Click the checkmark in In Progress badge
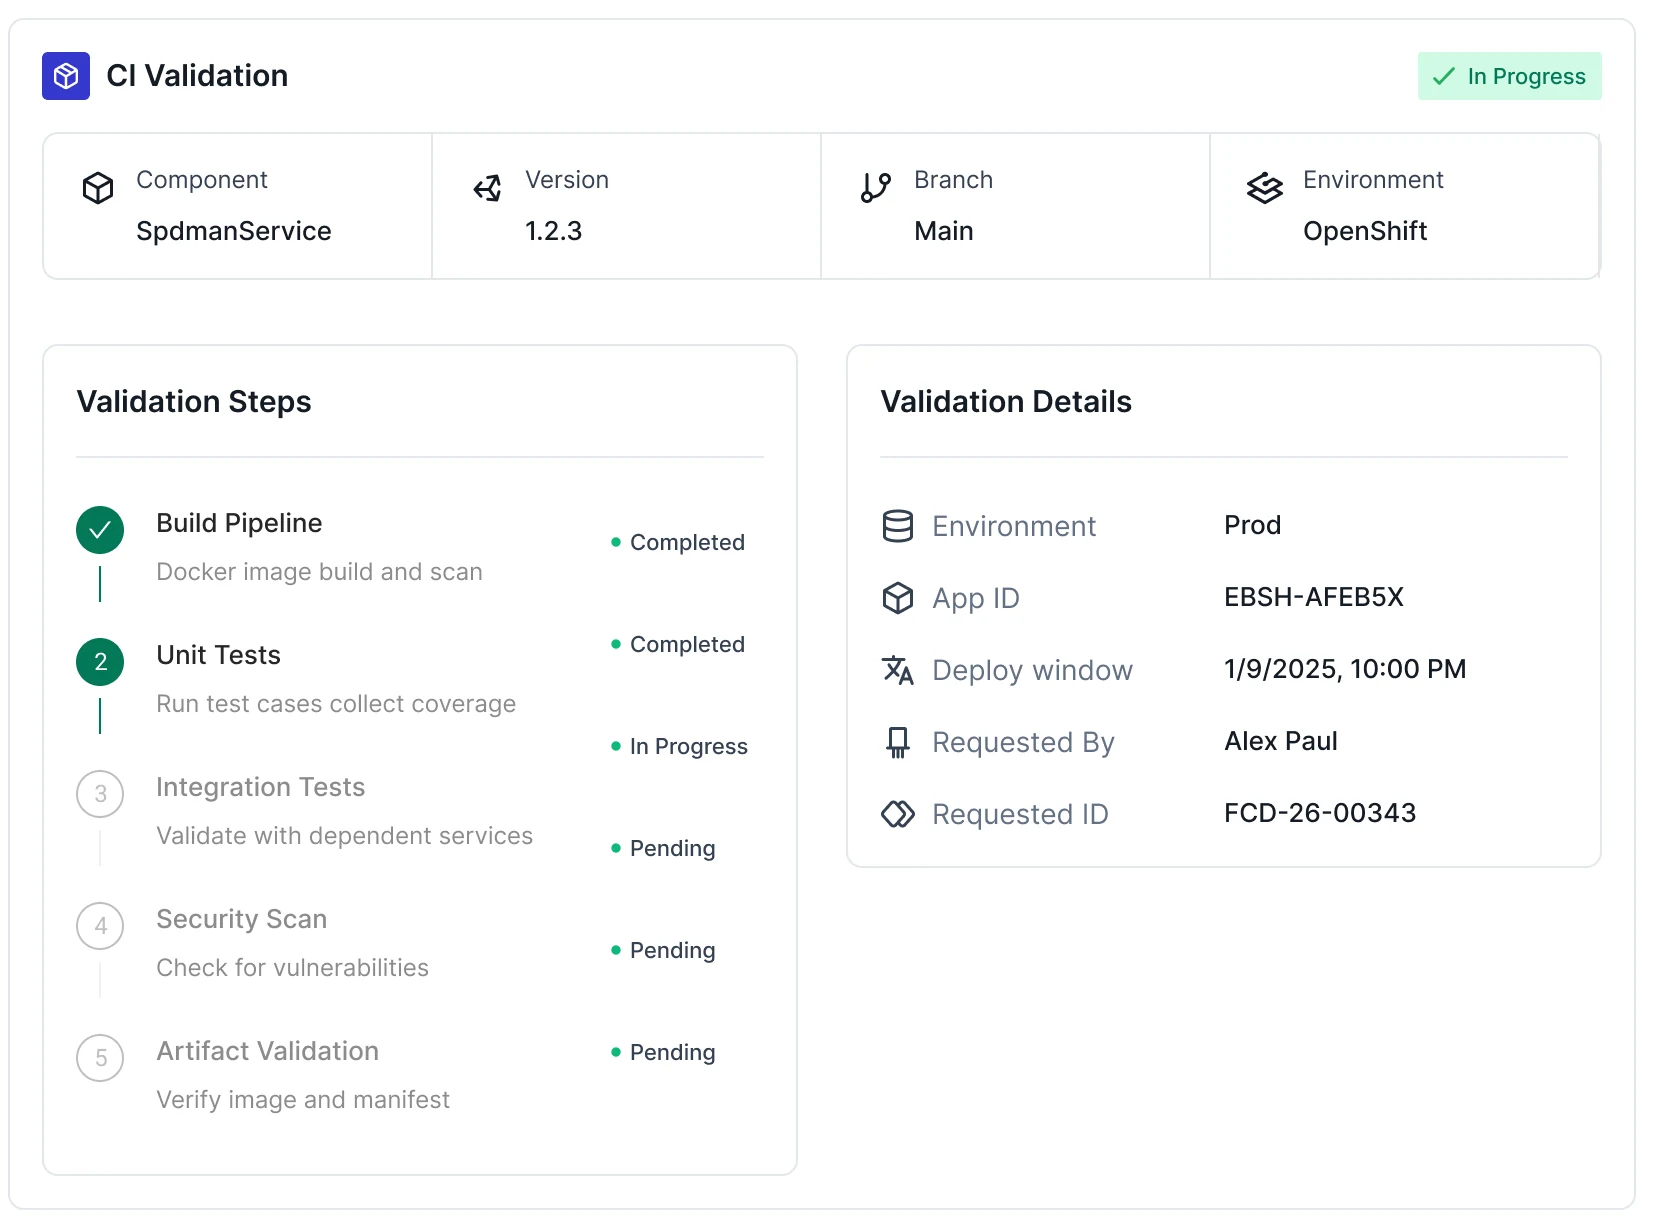 1444,76
